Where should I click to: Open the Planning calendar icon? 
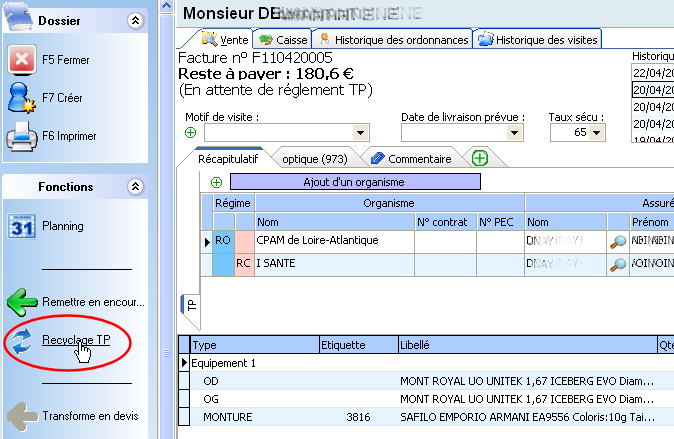[22, 226]
